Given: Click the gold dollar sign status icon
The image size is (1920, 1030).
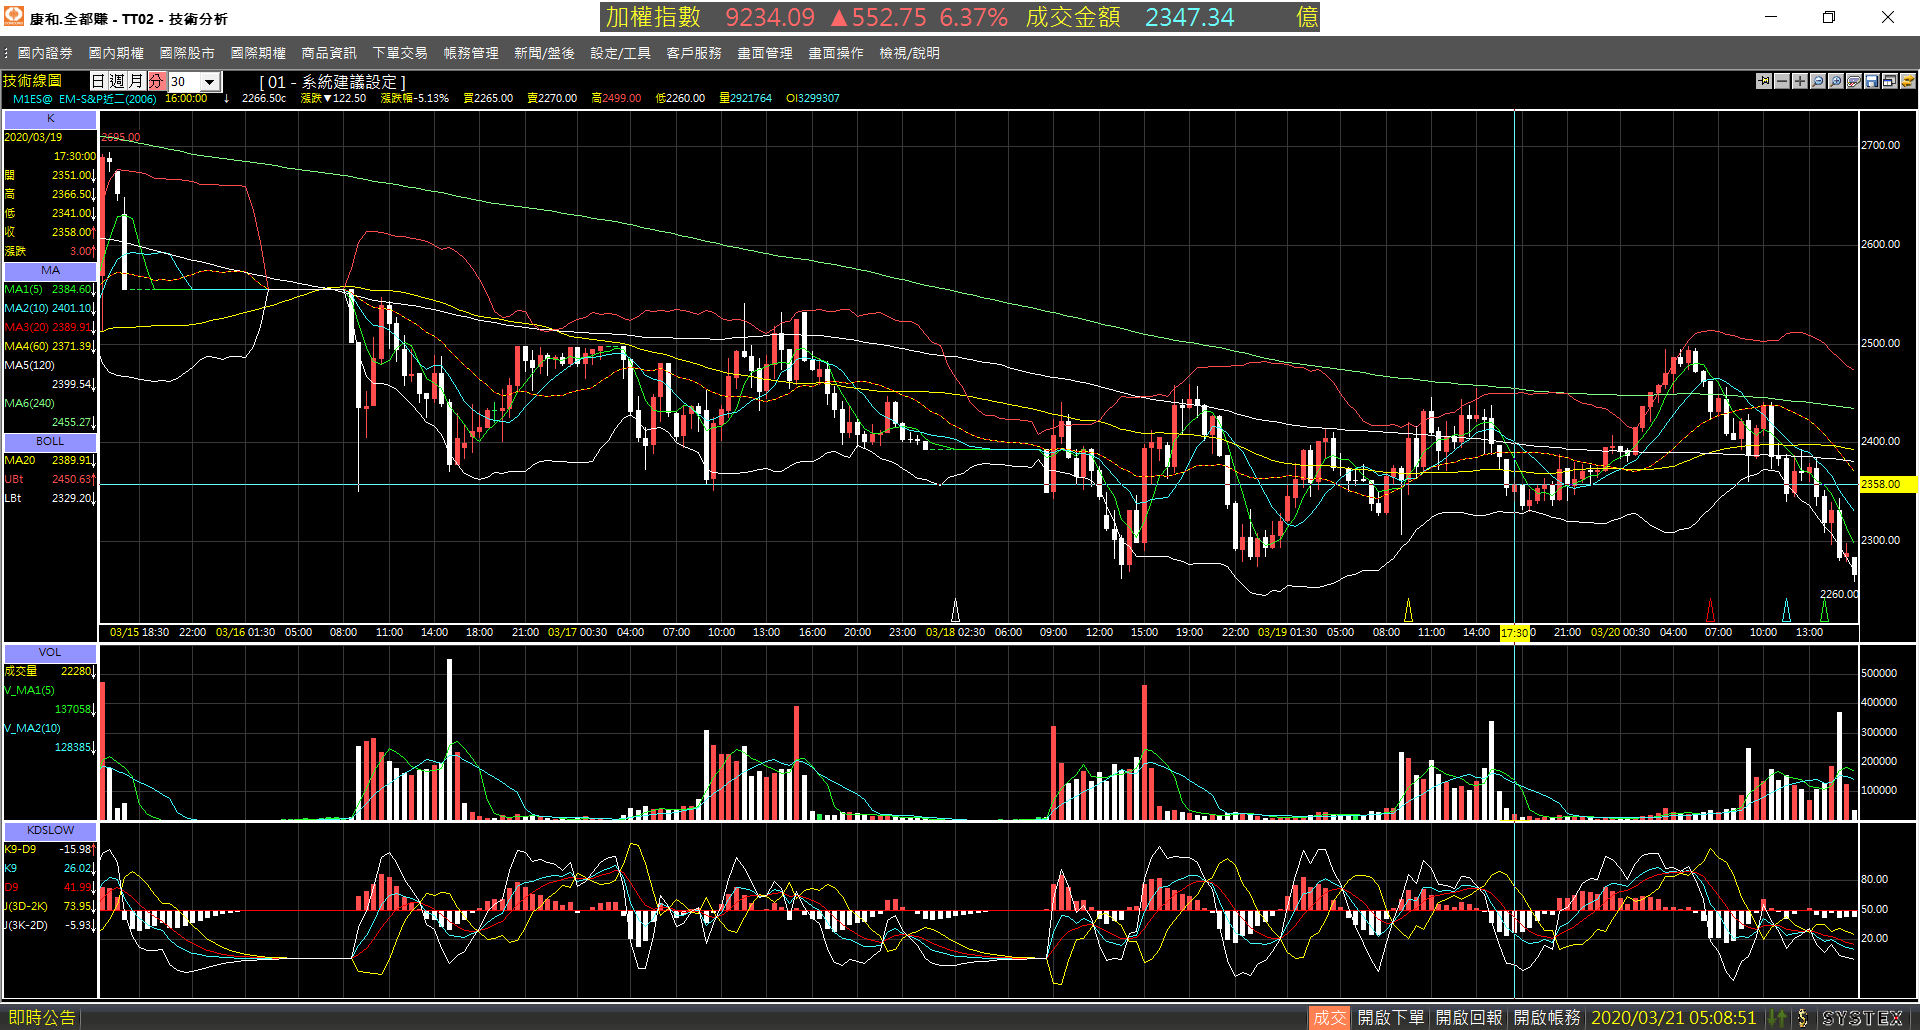Looking at the screenshot, I should (x=1802, y=1018).
